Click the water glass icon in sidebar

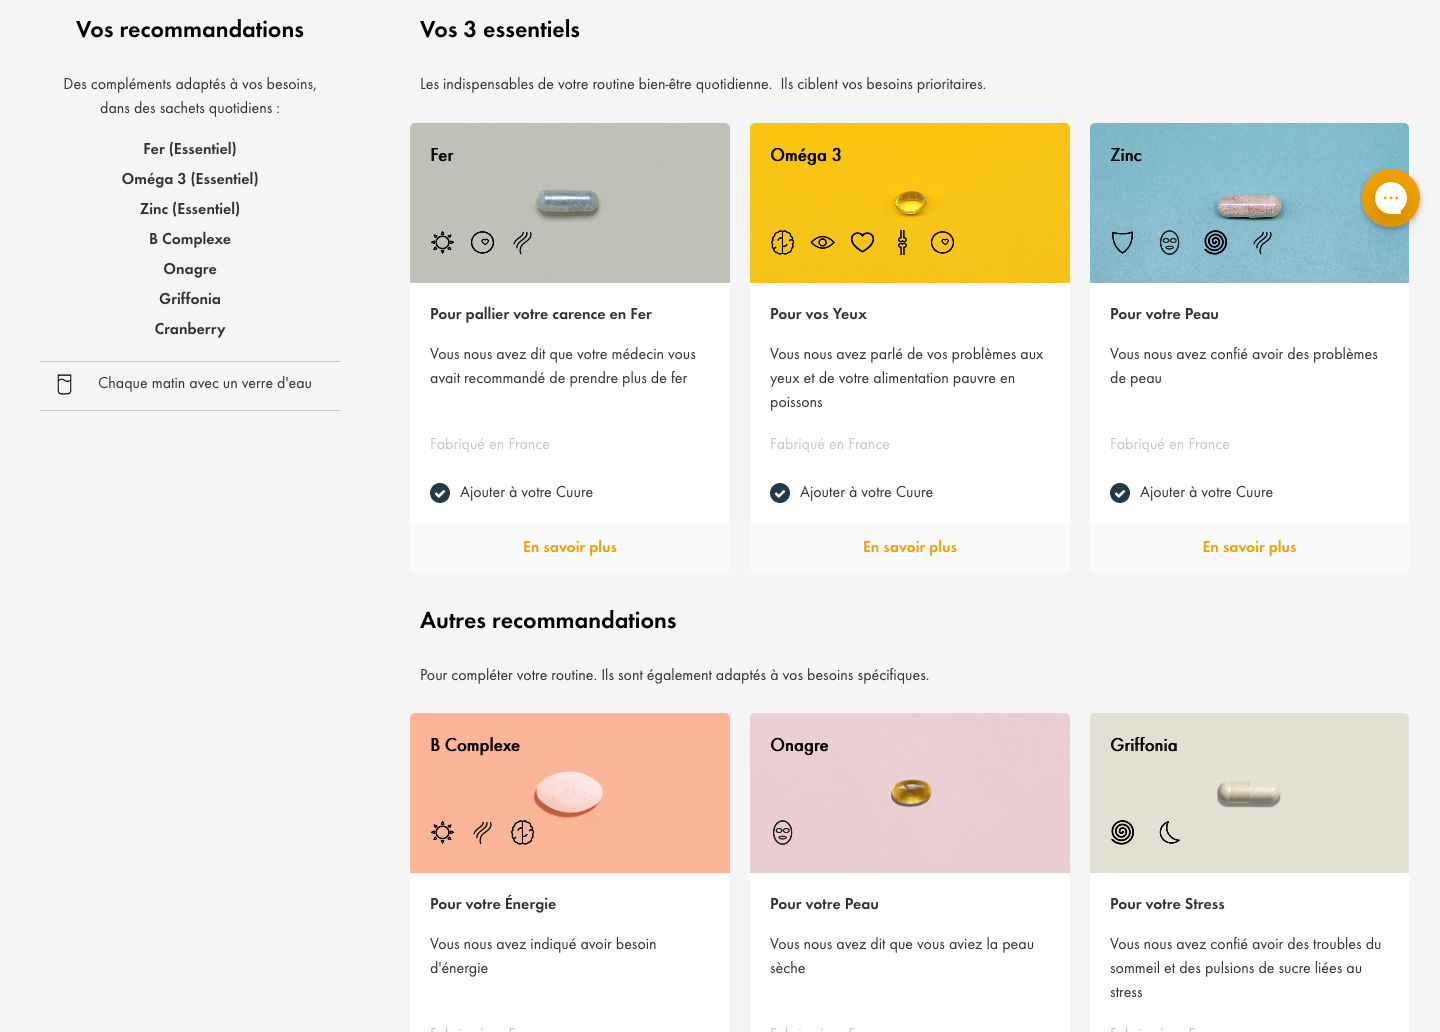pyautogui.click(x=65, y=384)
